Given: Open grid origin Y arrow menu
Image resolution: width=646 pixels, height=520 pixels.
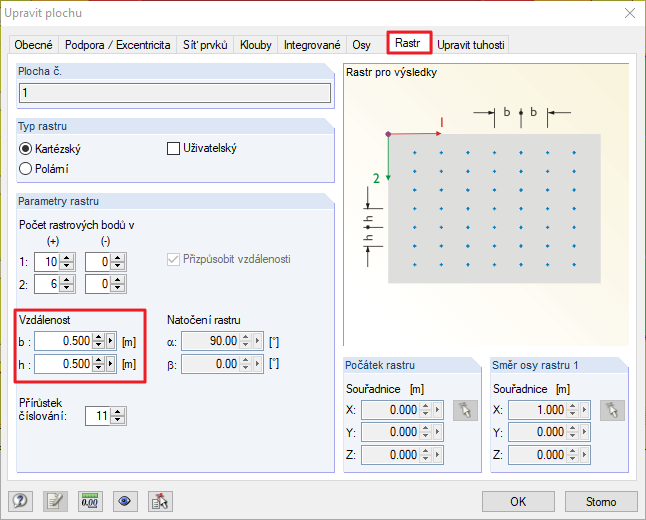Looking at the screenshot, I should (438, 432).
